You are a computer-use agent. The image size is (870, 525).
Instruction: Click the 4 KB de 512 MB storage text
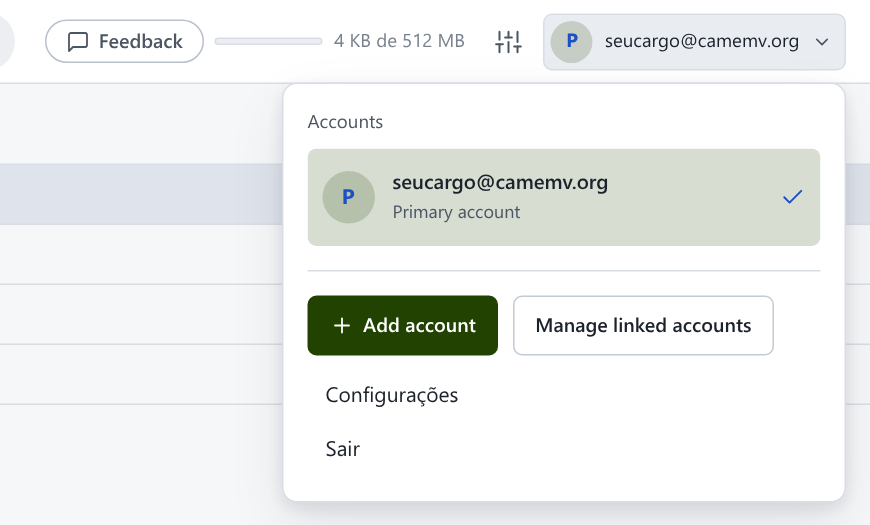(399, 41)
